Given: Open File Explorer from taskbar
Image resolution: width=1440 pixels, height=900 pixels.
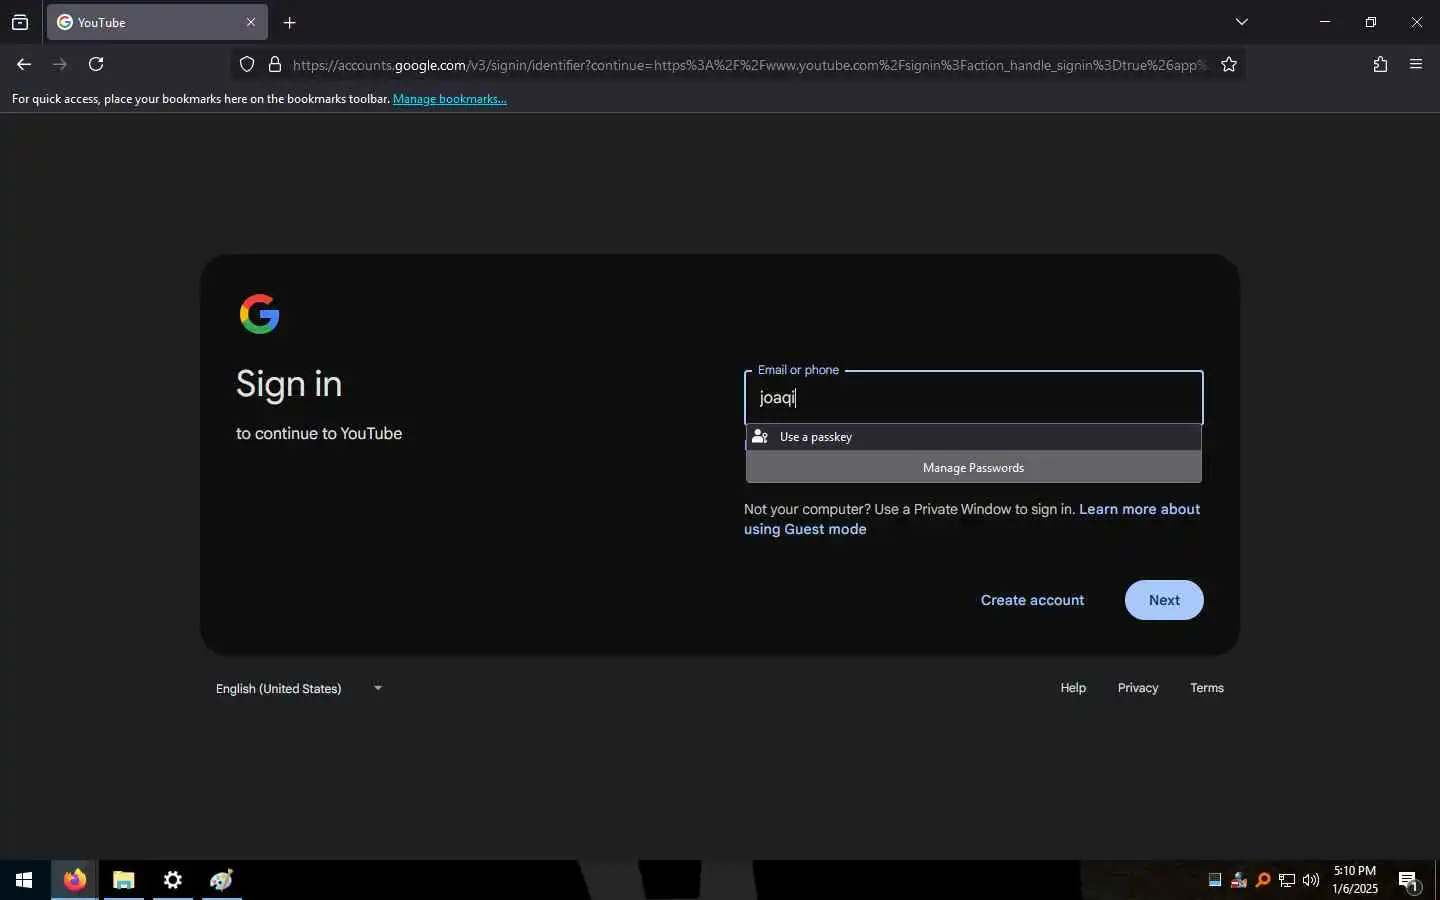Looking at the screenshot, I should 124,880.
